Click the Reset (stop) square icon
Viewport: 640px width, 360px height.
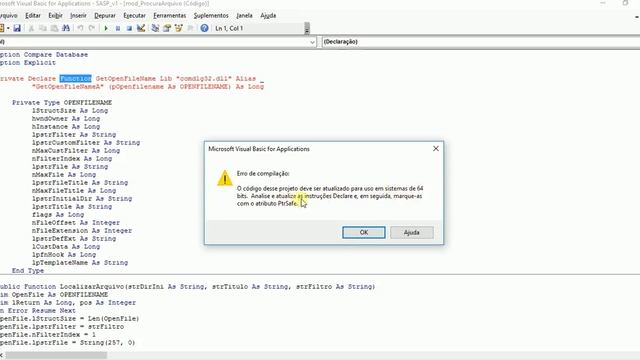point(129,28)
